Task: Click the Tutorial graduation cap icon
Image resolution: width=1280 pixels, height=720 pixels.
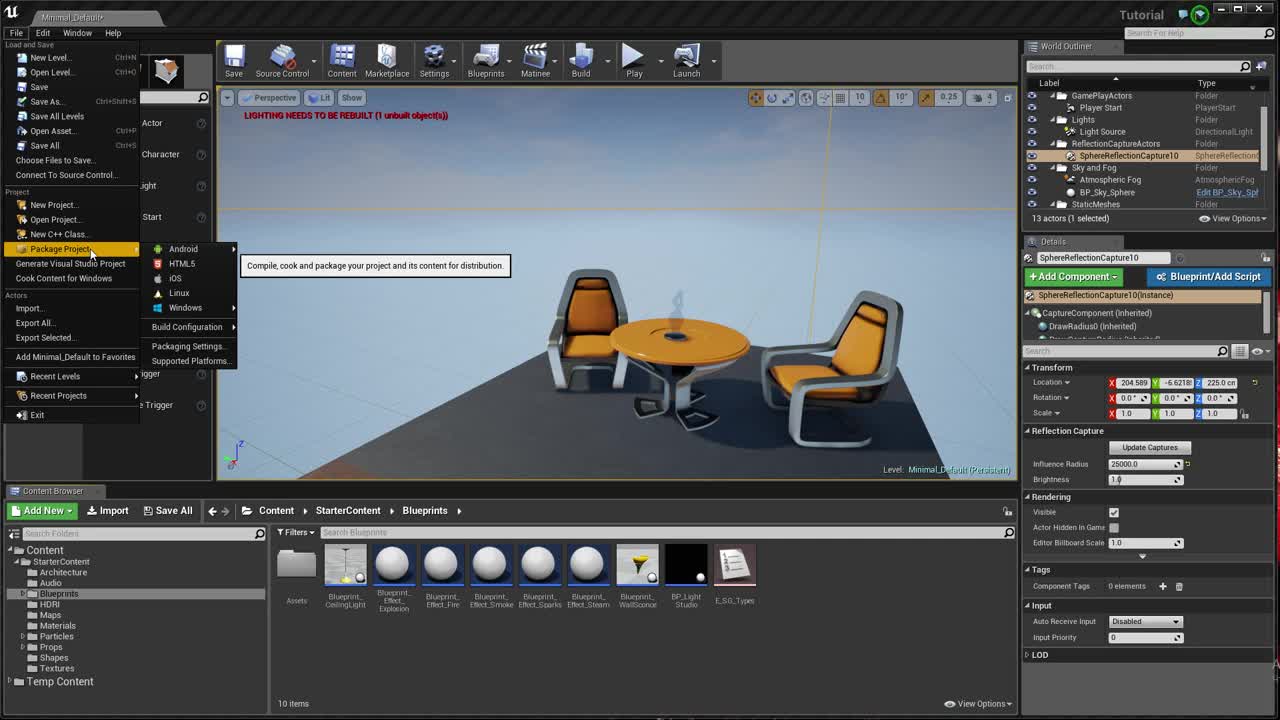Action: pos(1200,14)
